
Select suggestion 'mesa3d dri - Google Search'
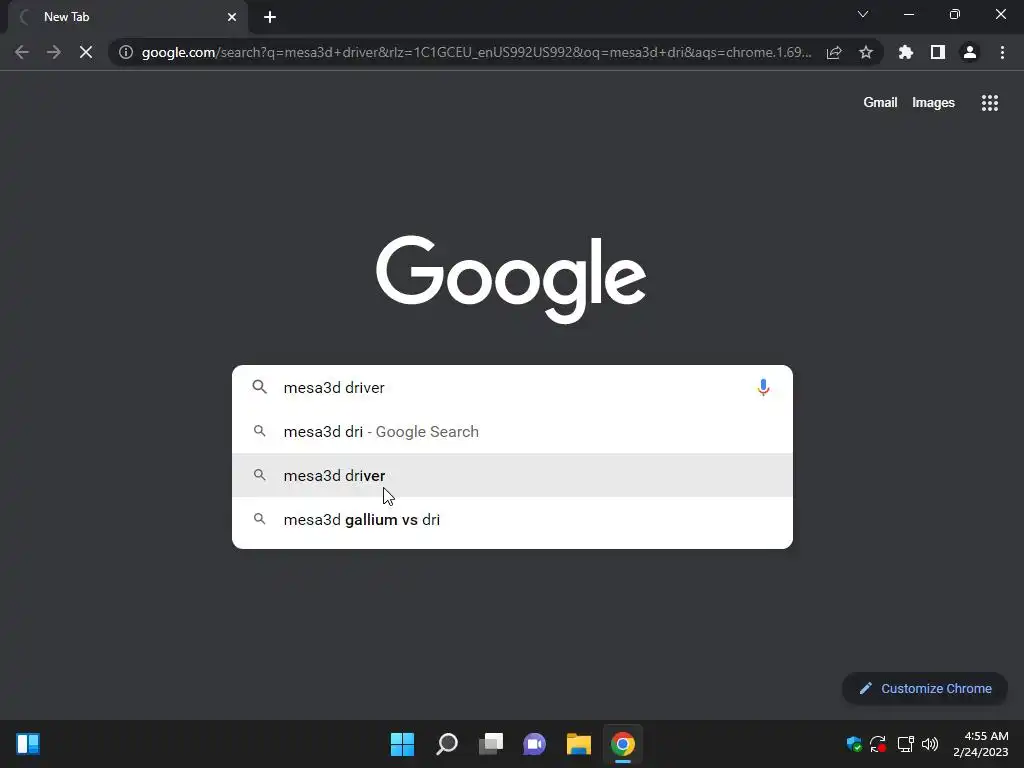[513, 432]
